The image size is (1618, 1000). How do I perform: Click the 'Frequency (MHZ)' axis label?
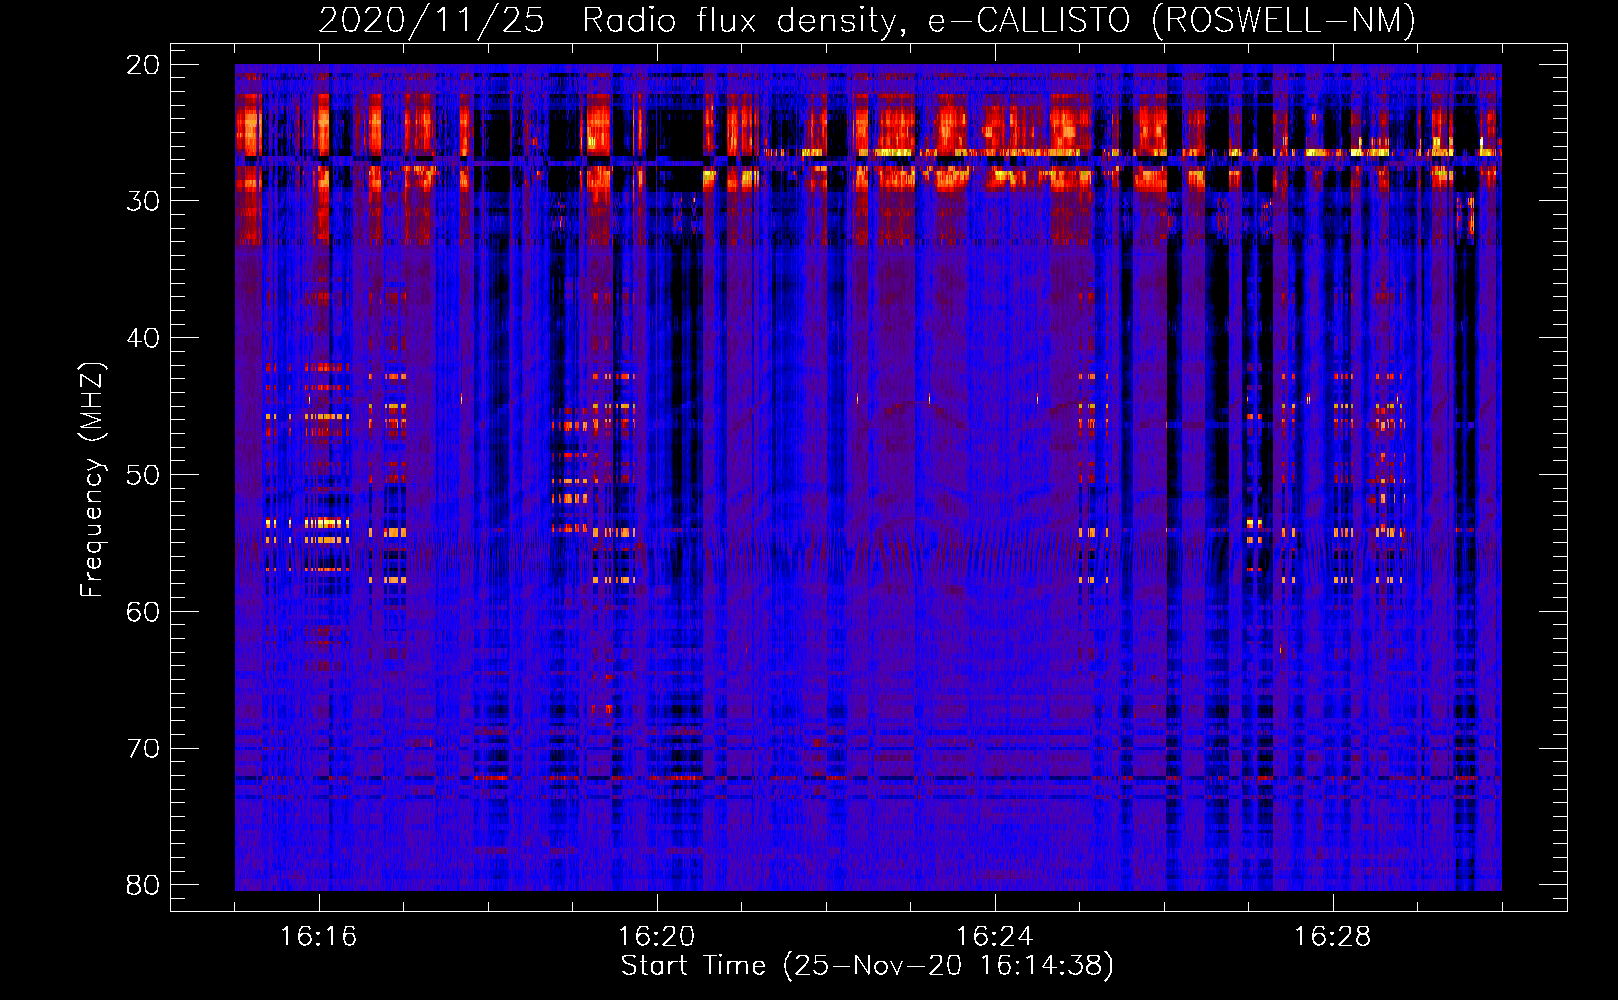pyautogui.click(x=92, y=480)
